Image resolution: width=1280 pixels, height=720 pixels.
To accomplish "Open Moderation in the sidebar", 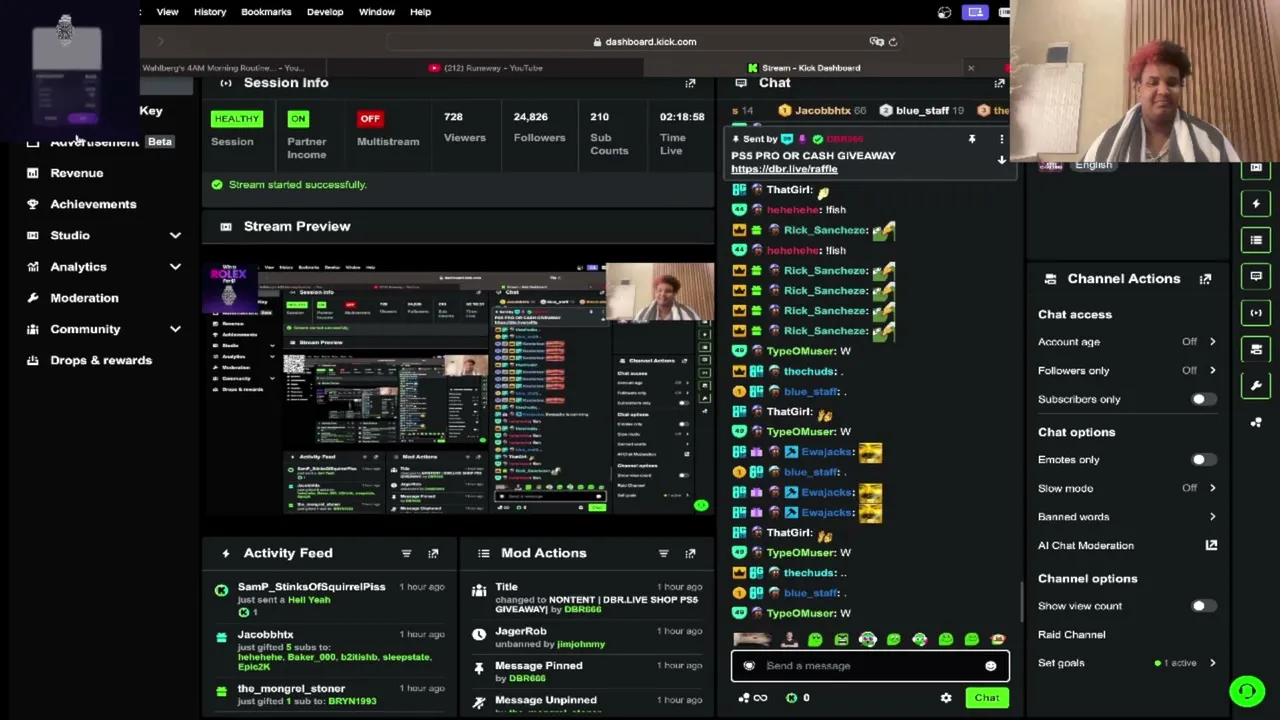I will [x=84, y=298].
